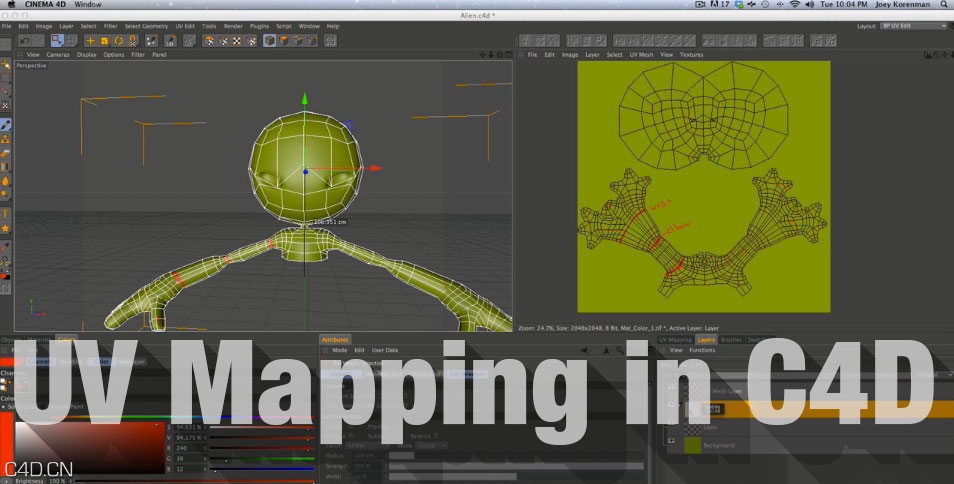Click the viewport pan arrows icon
Screen dimensions: 954x484
(x=482, y=55)
